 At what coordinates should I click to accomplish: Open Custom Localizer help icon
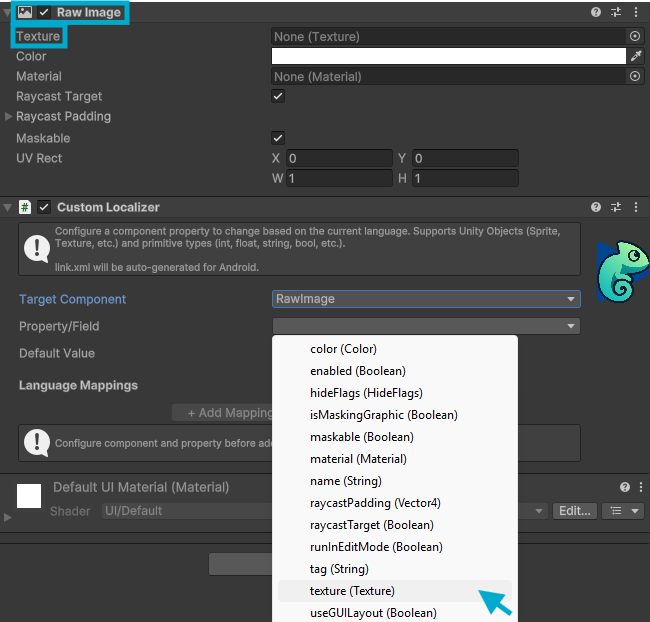pyautogui.click(x=597, y=207)
